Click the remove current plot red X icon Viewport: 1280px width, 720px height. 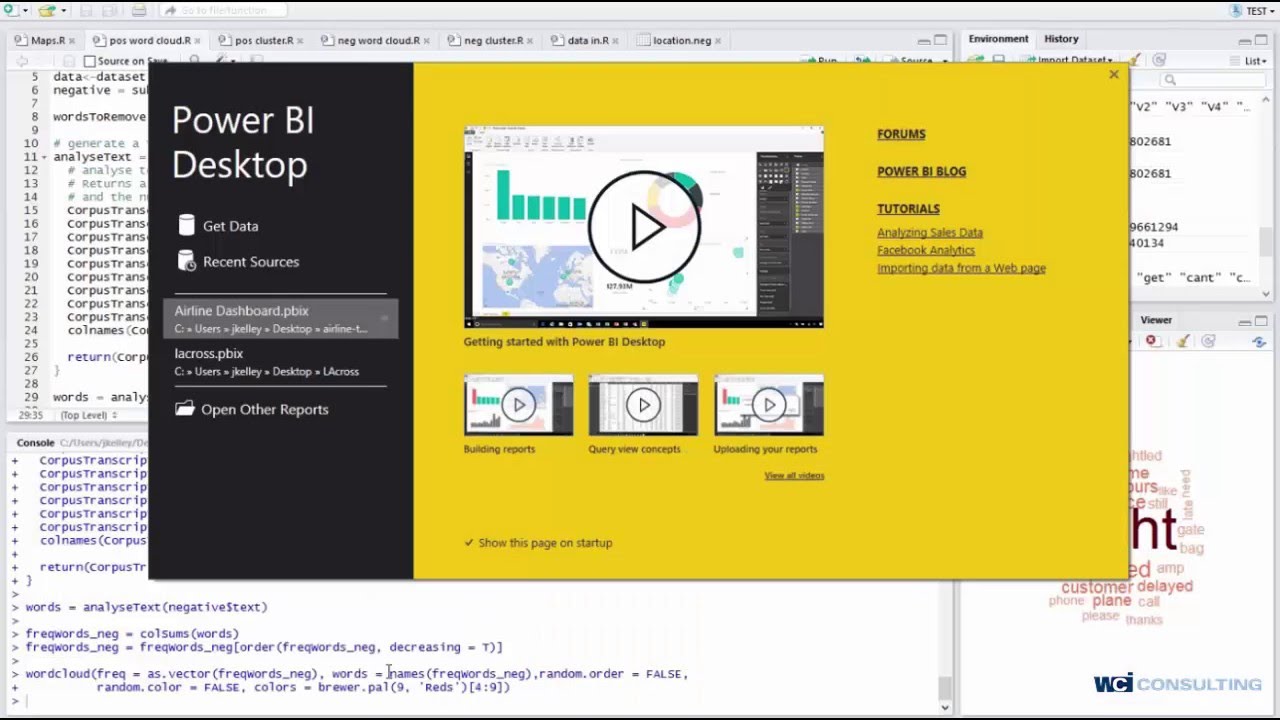(1151, 341)
